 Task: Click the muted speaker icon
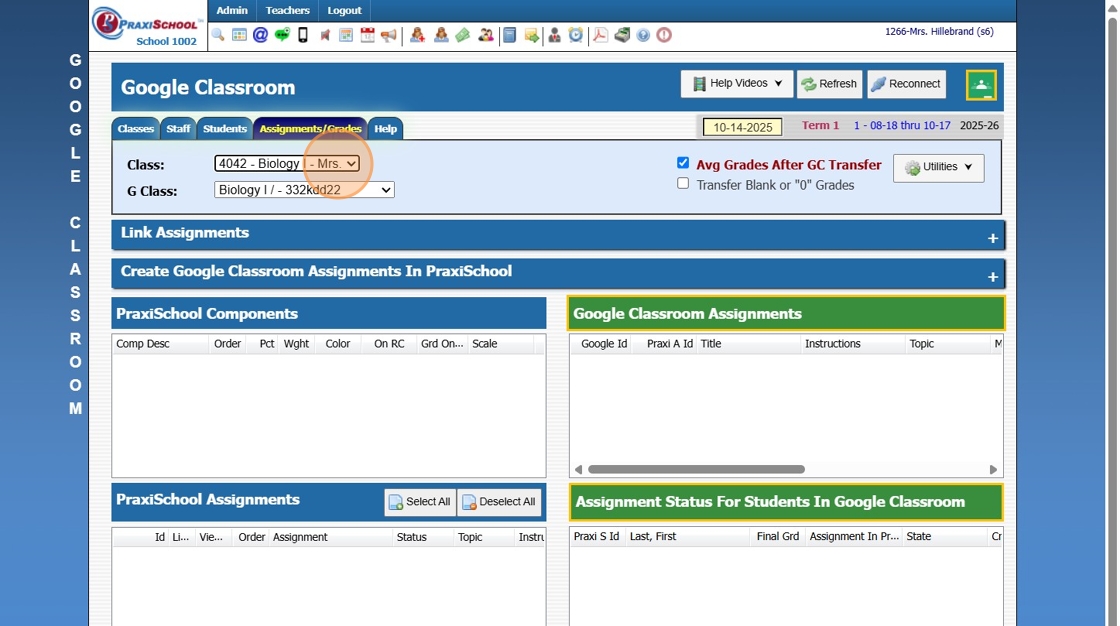[325, 35]
